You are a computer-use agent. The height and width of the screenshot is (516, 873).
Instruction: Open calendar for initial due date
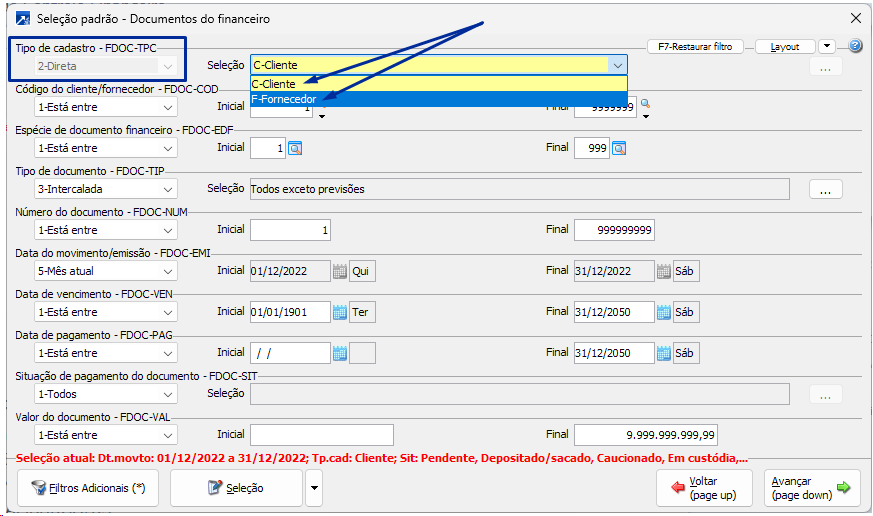pyautogui.click(x=340, y=312)
